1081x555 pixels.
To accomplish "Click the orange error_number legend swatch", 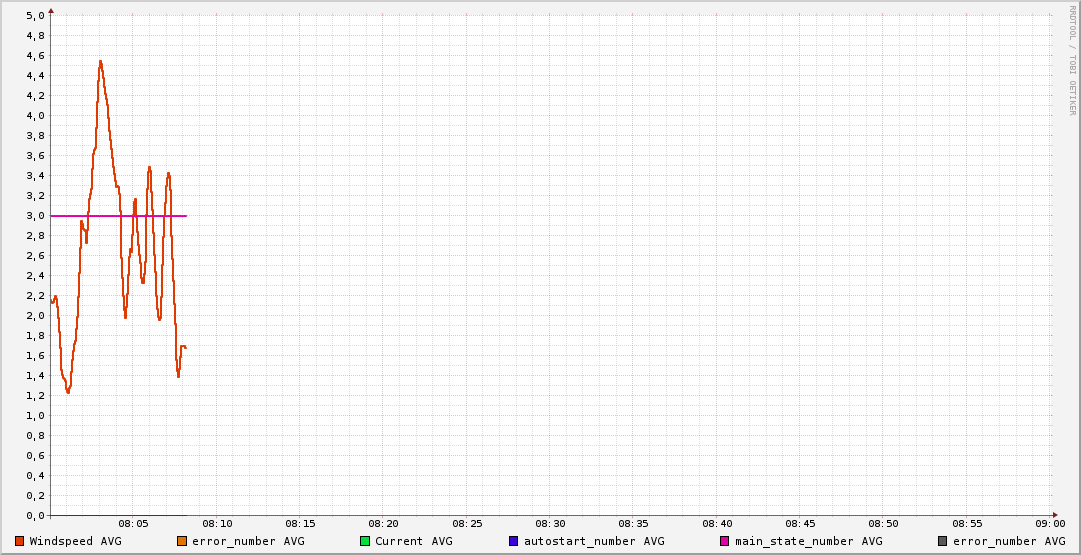I will (182, 541).
